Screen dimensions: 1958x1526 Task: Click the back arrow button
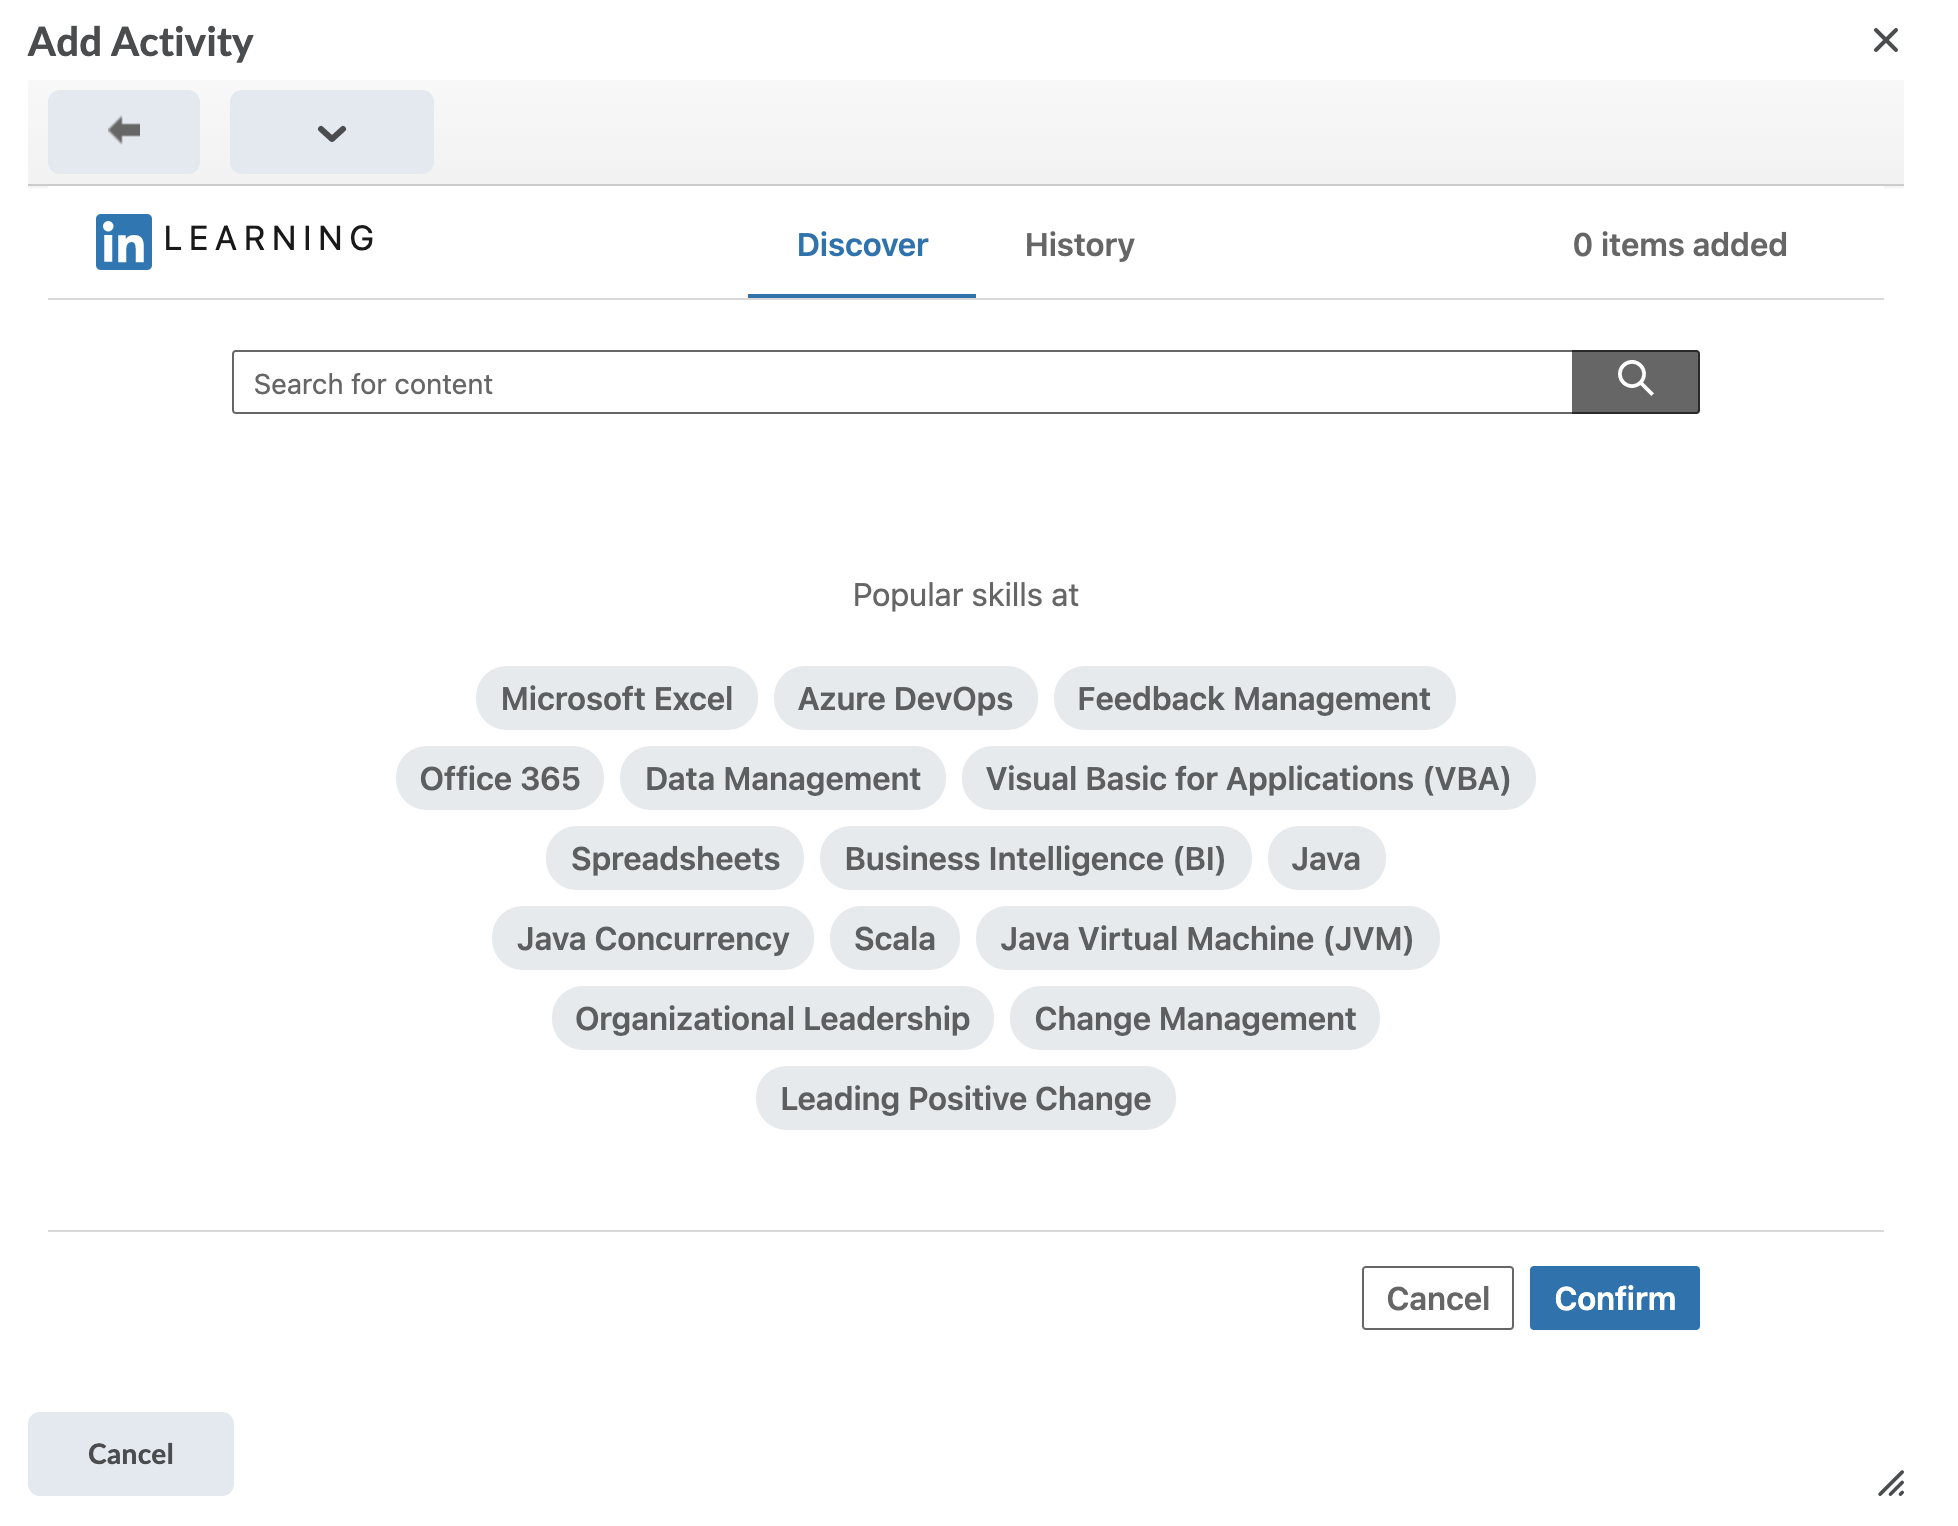click(x=124, y=131)
